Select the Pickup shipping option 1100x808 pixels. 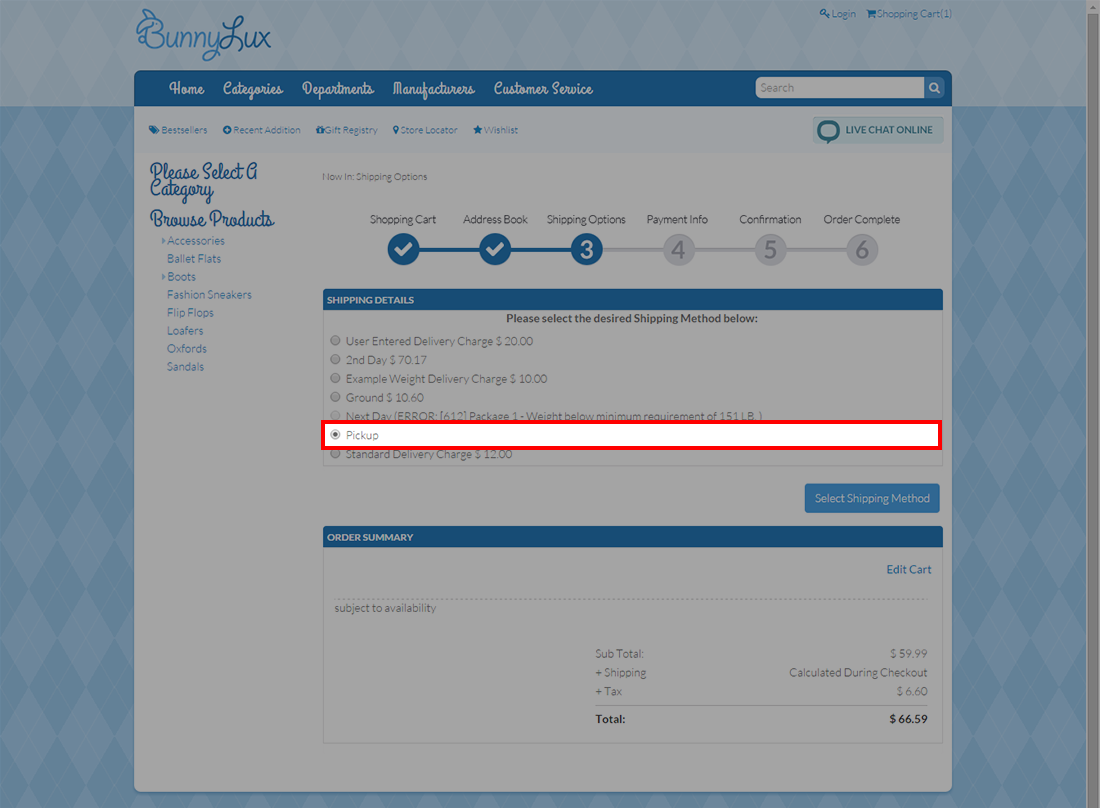[335, 435]
